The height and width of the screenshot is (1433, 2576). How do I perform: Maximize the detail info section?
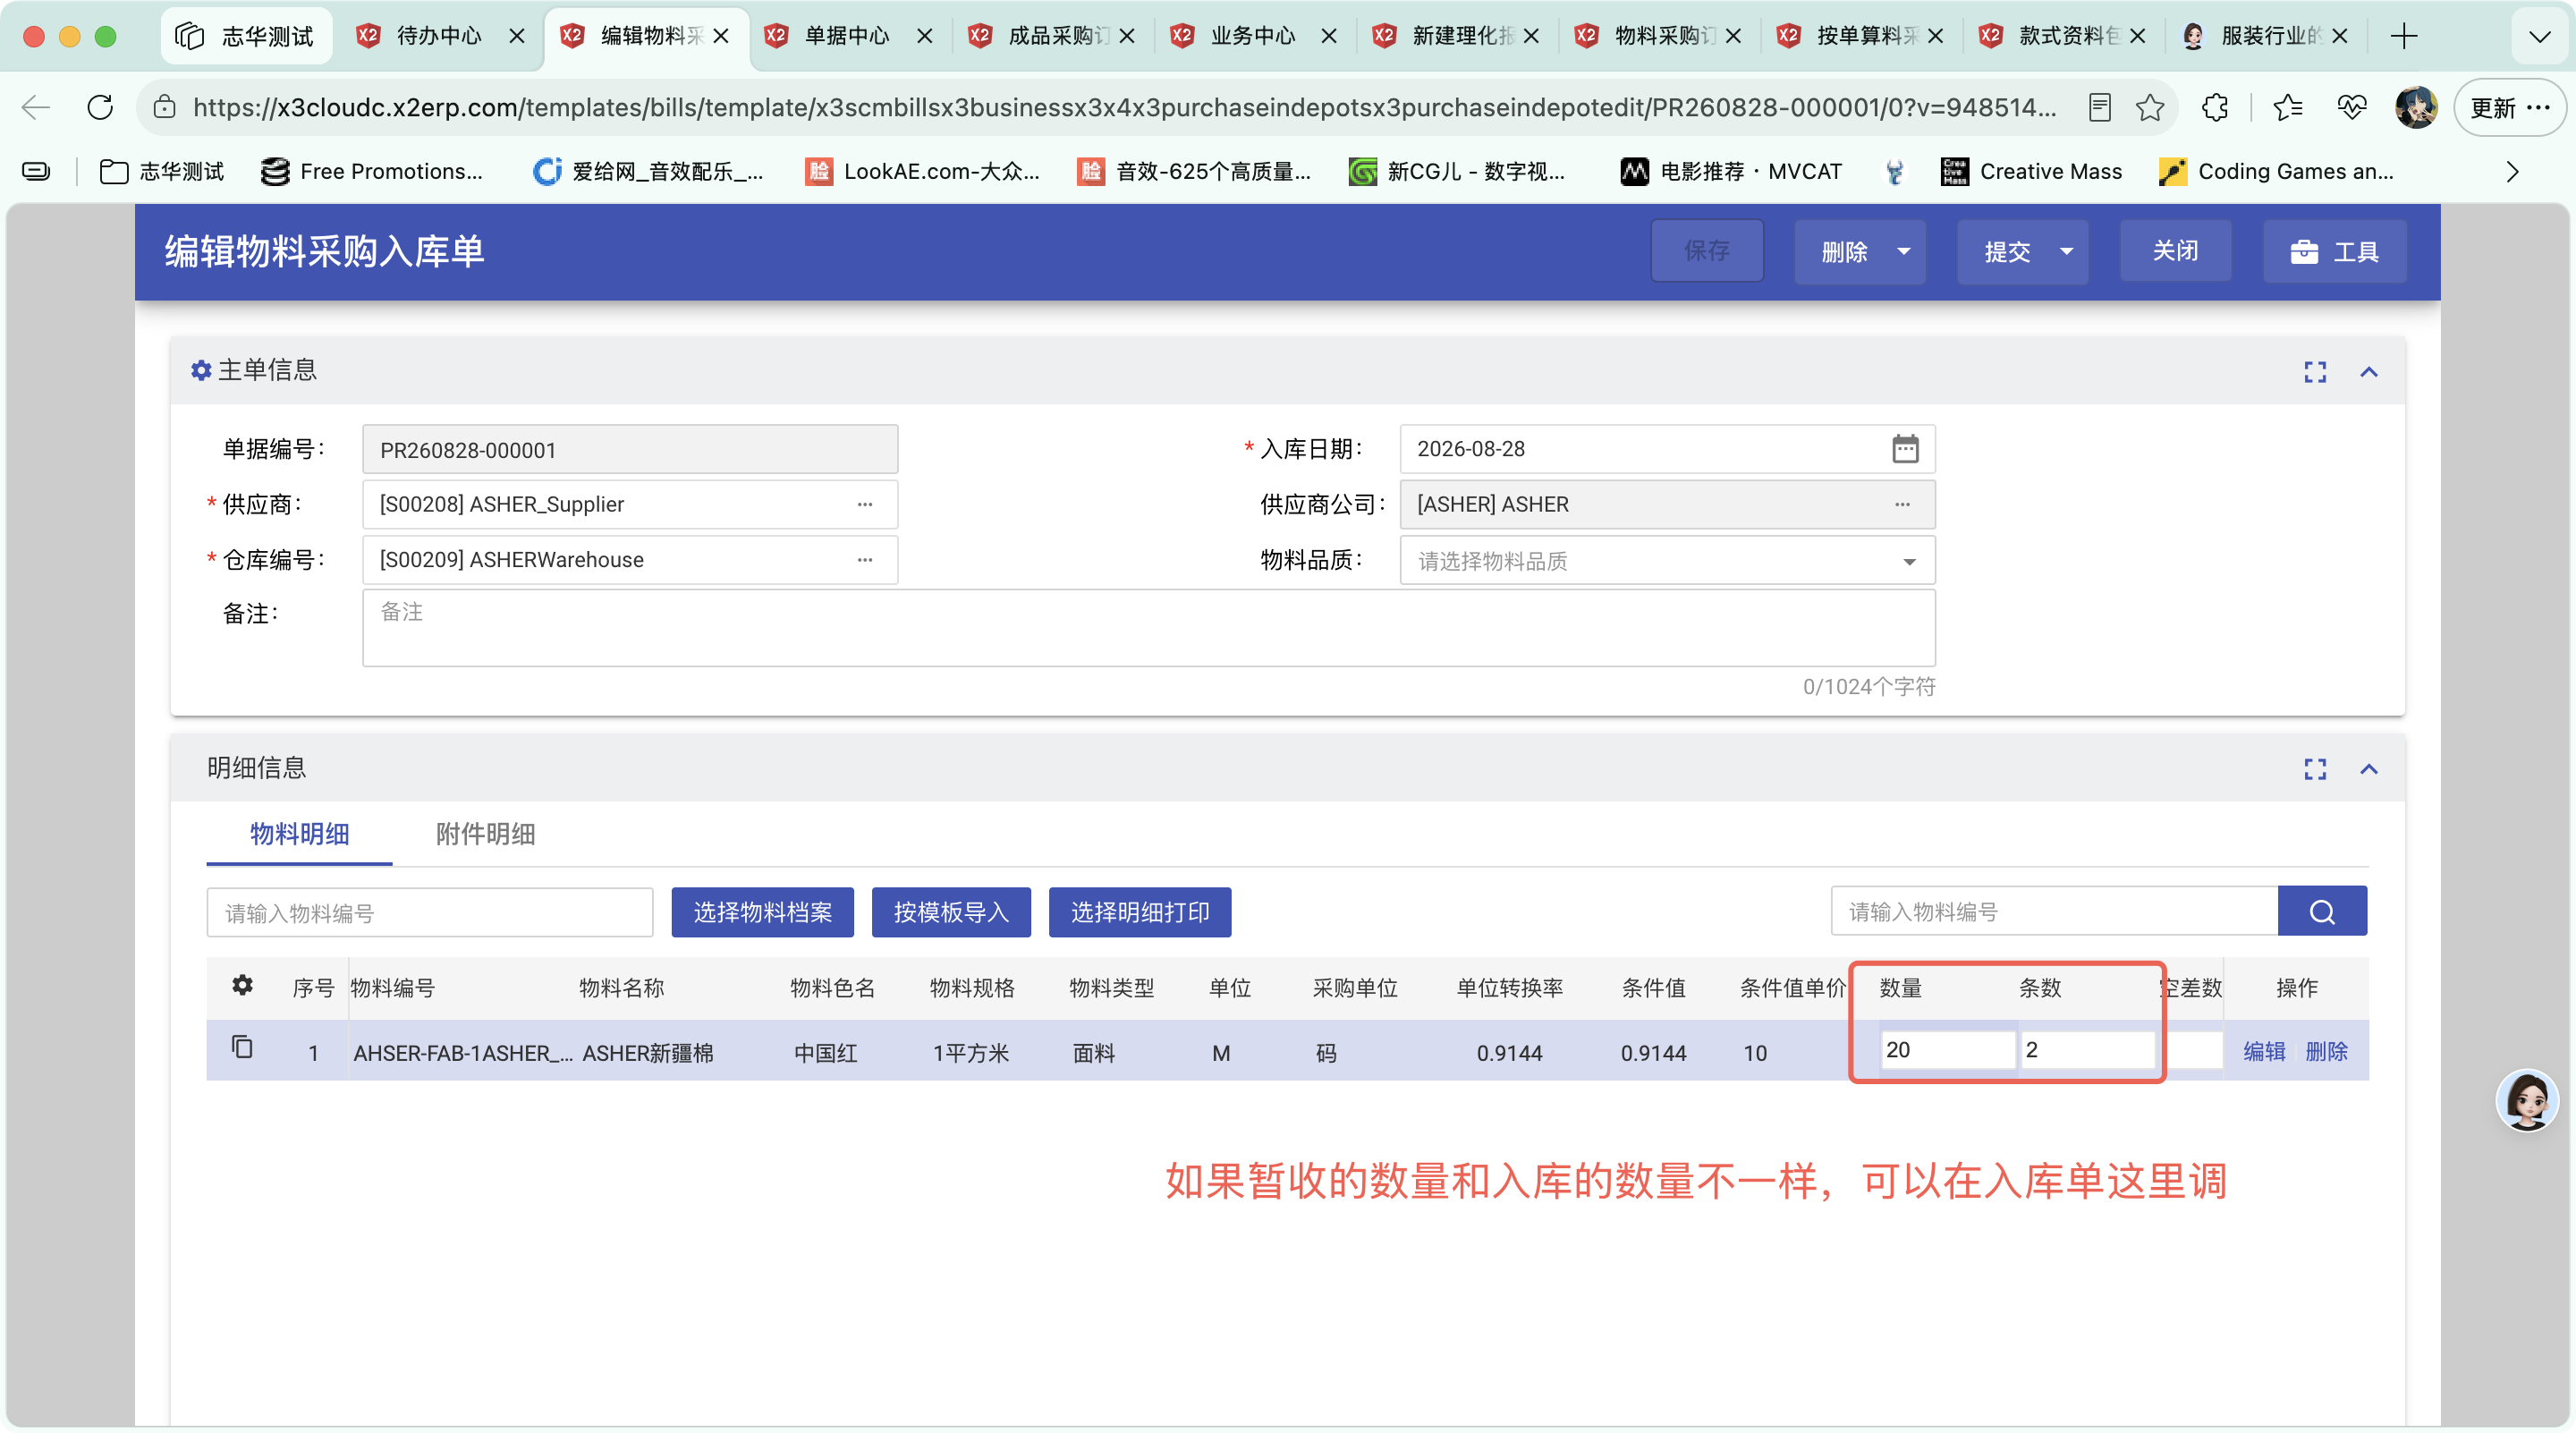(x=2314, y=769)
